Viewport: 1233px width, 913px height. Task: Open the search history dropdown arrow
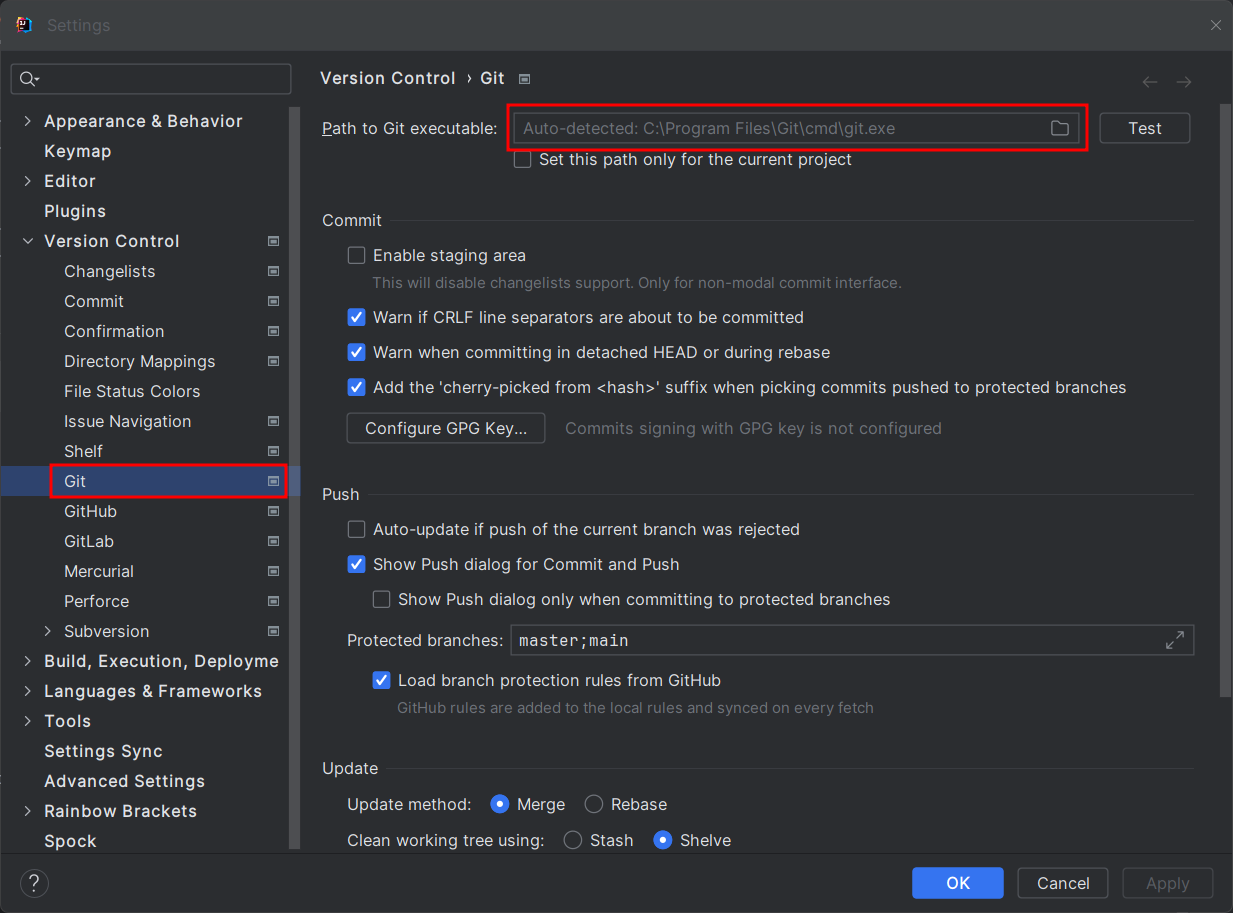coord(37,80)
